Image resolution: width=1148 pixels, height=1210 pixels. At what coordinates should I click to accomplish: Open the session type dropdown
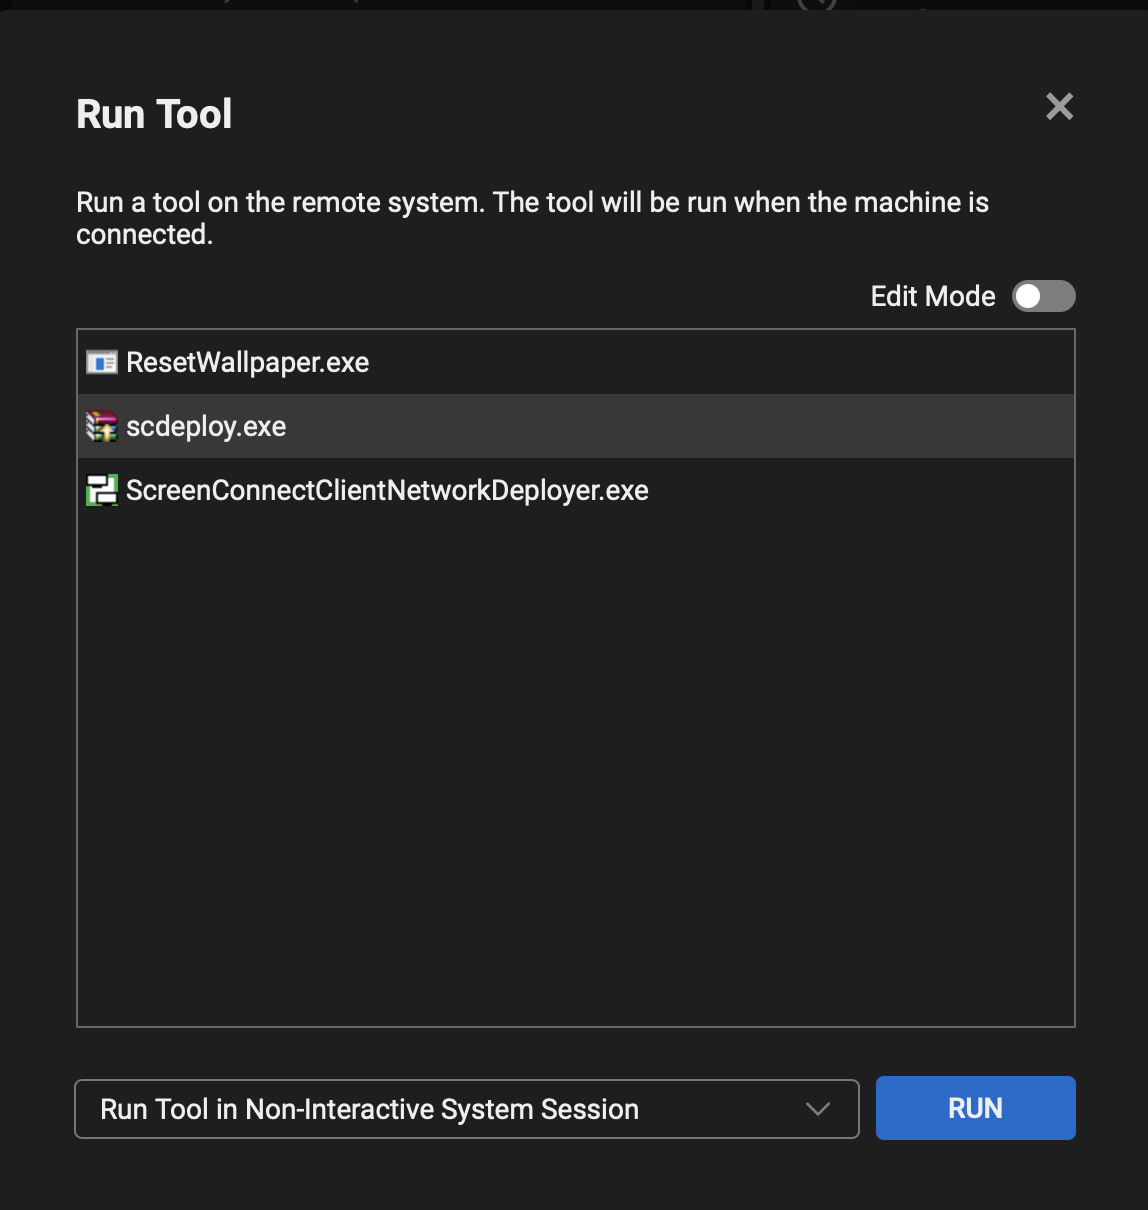click(466, 1109)
